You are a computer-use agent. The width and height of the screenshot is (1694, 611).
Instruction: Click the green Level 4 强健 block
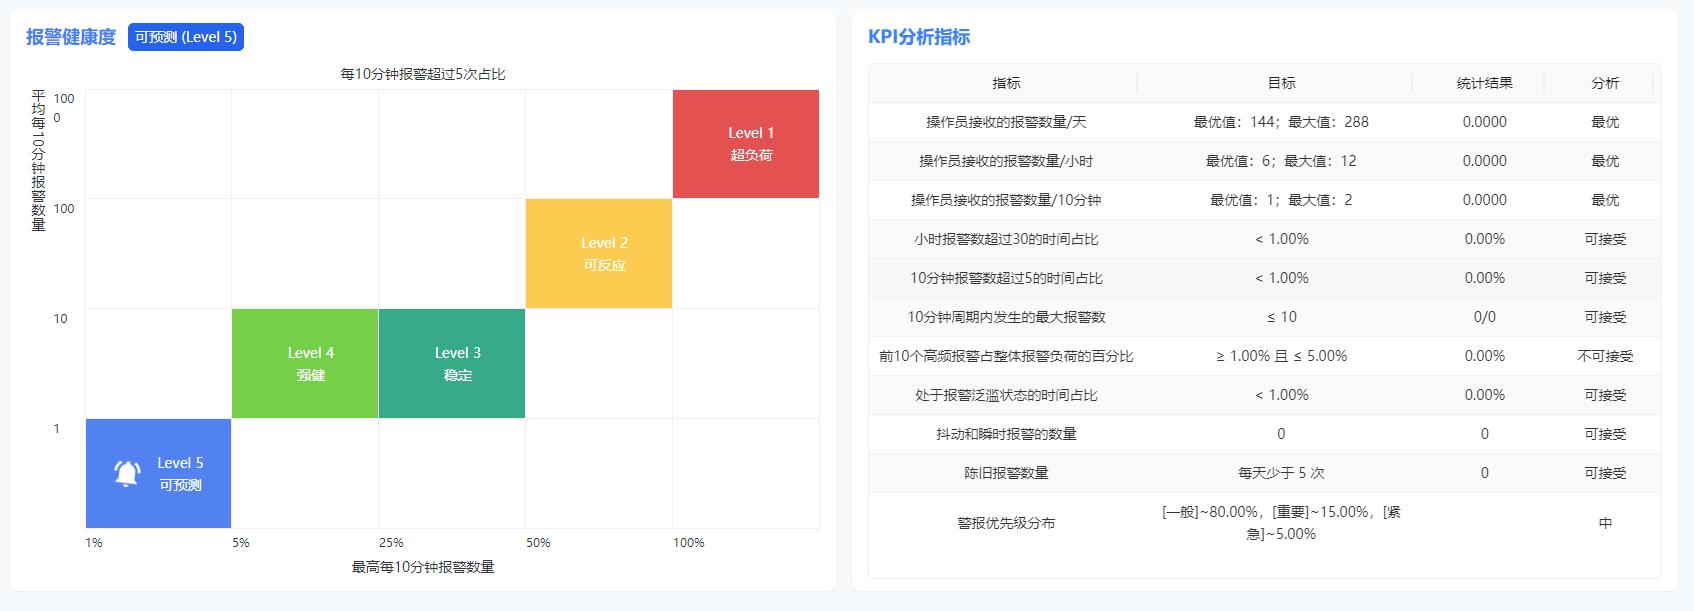[x=305, y=364]
